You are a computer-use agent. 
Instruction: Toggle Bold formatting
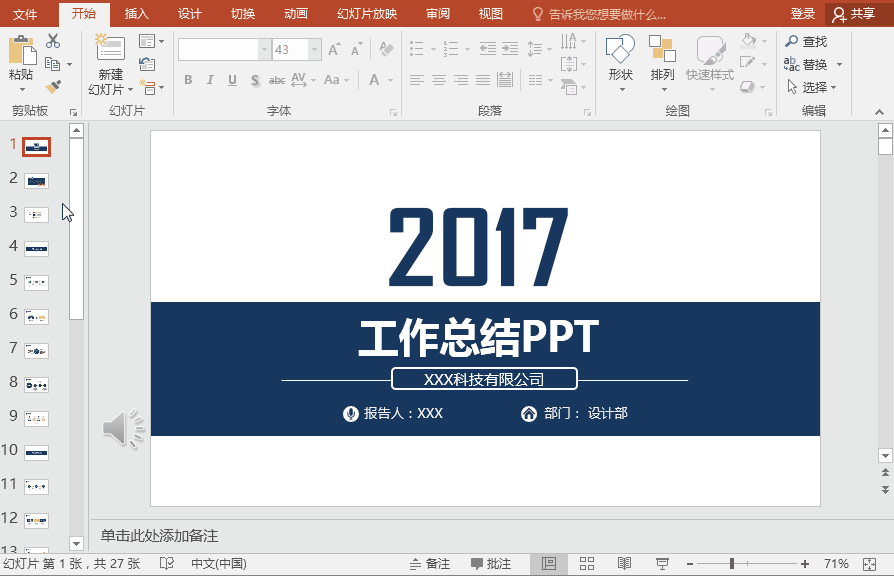tap(188, 80)
